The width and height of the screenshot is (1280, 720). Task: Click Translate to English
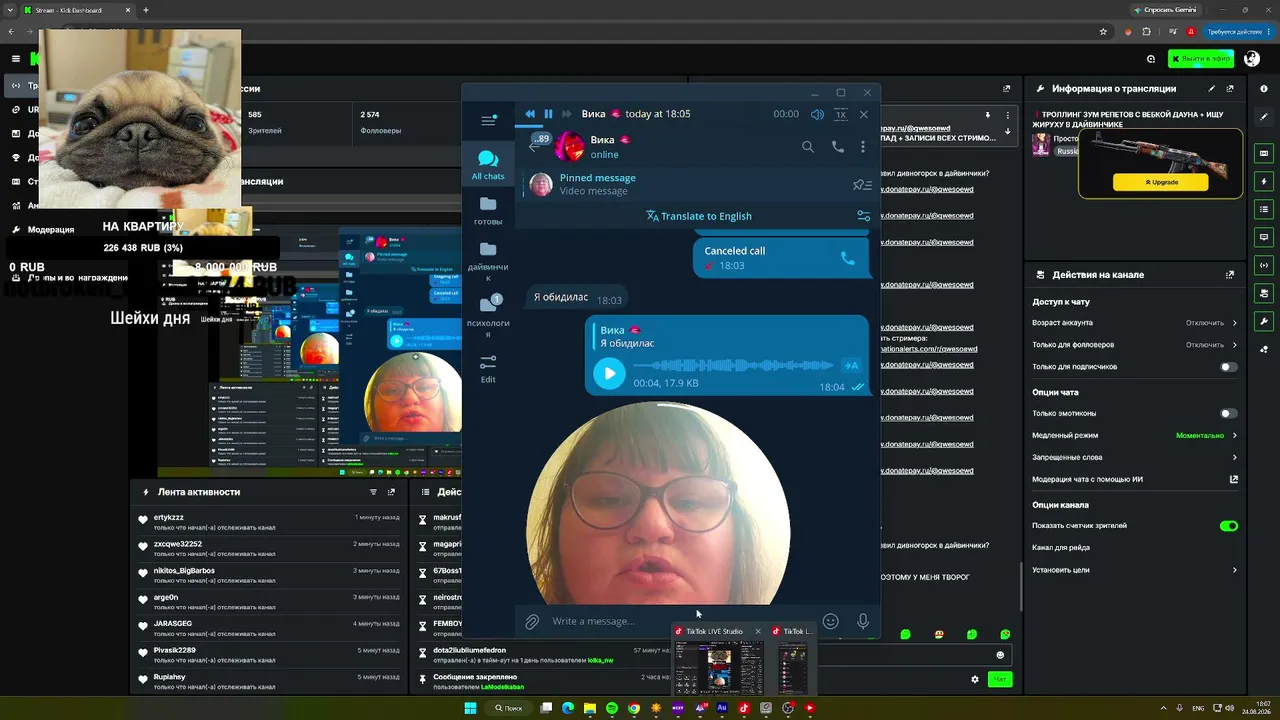tap(699, 216)
